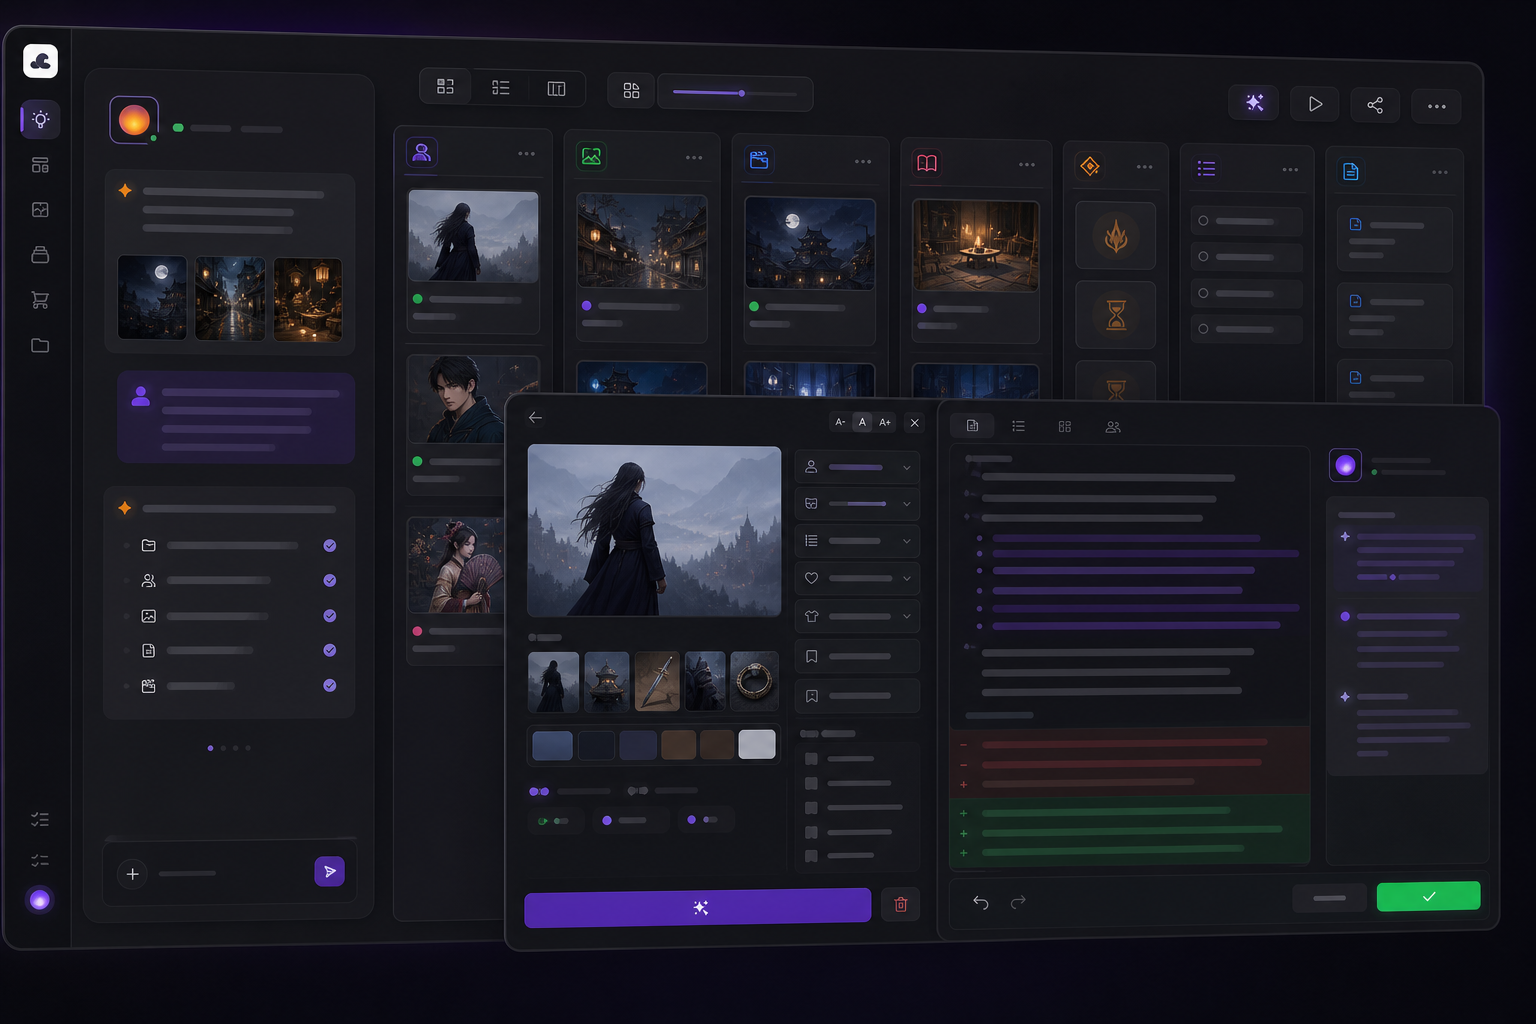Click the orange diamond column header icon
This screenshot has width=1536, height=1024.
point(1090,166)
